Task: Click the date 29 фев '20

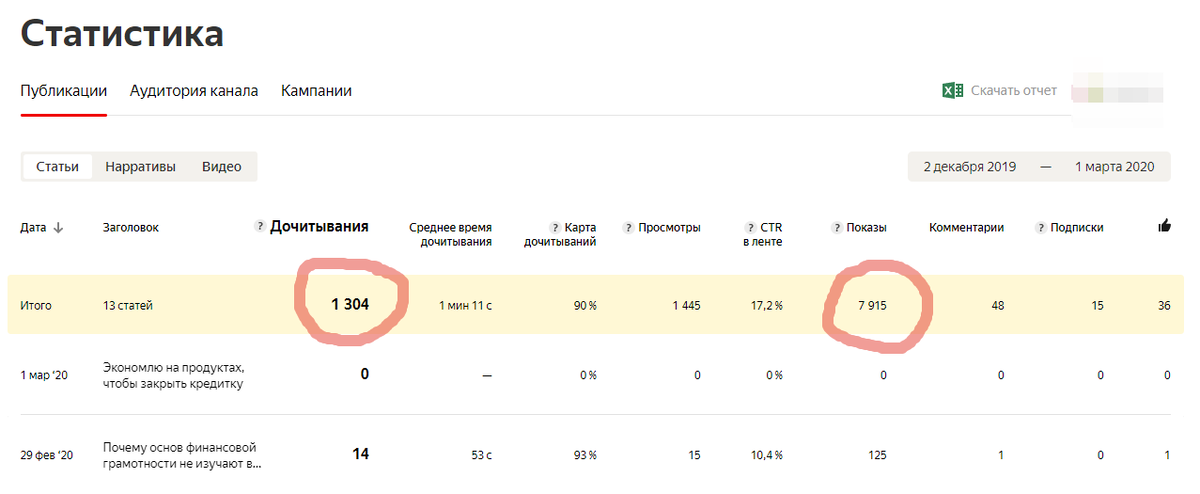Action: pos(47,455)
